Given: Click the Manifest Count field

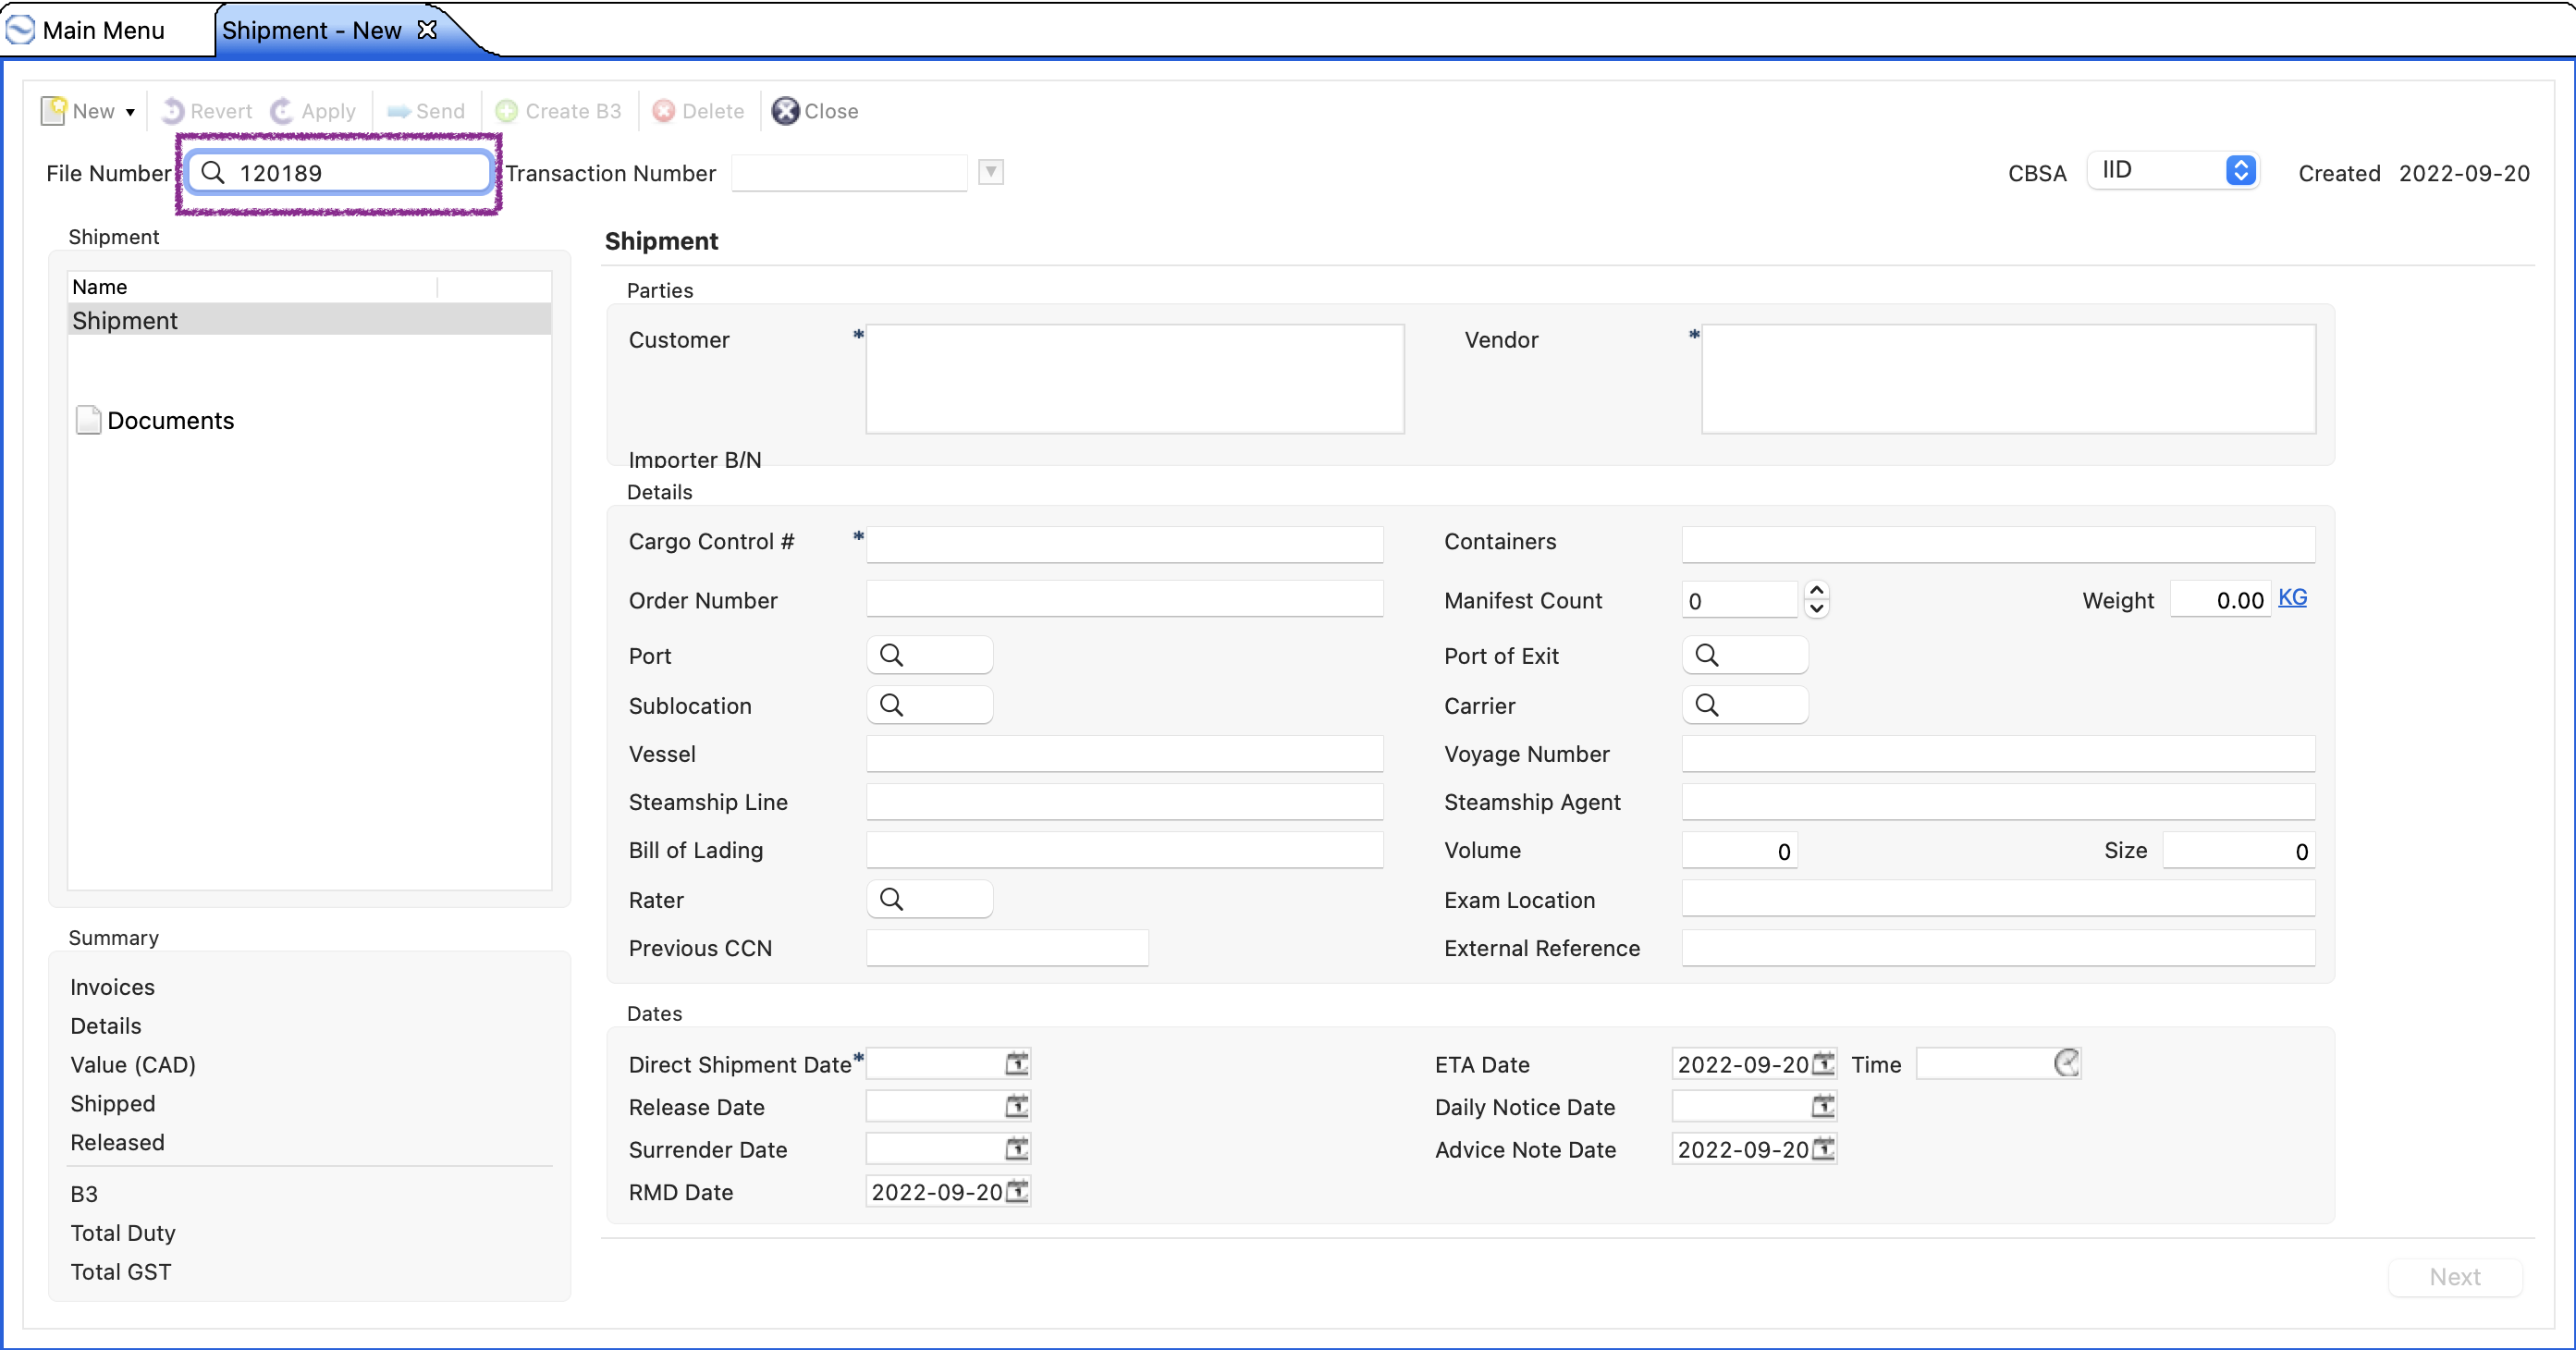Looking at the screenshot, I should point(1740,600).
